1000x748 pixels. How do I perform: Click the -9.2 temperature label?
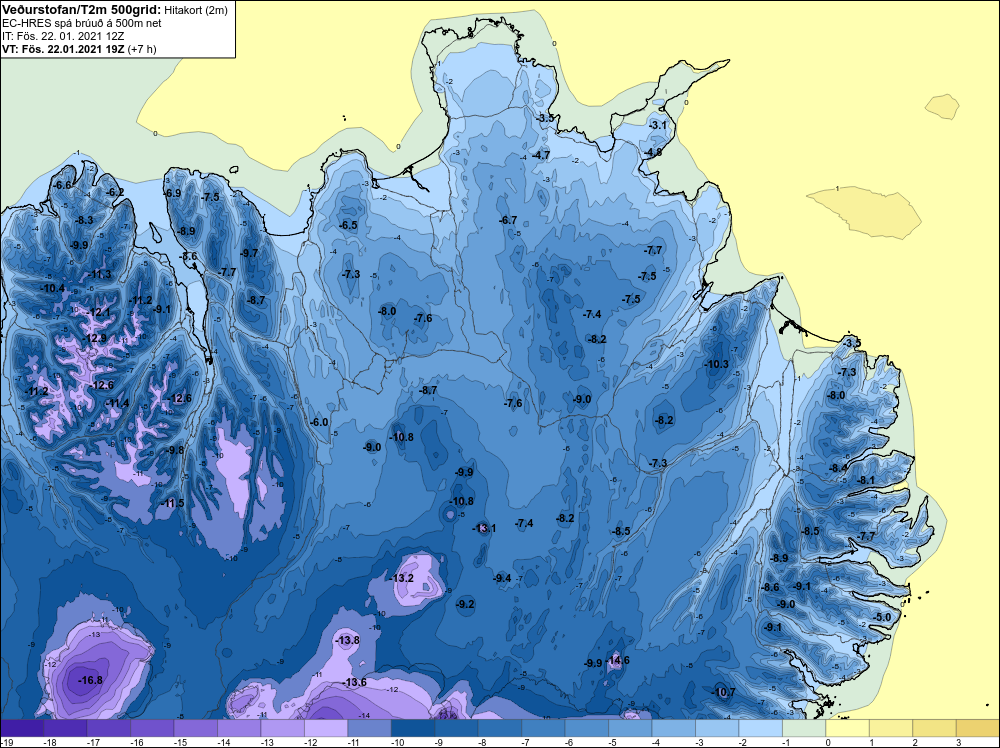(x=466, y=605)
